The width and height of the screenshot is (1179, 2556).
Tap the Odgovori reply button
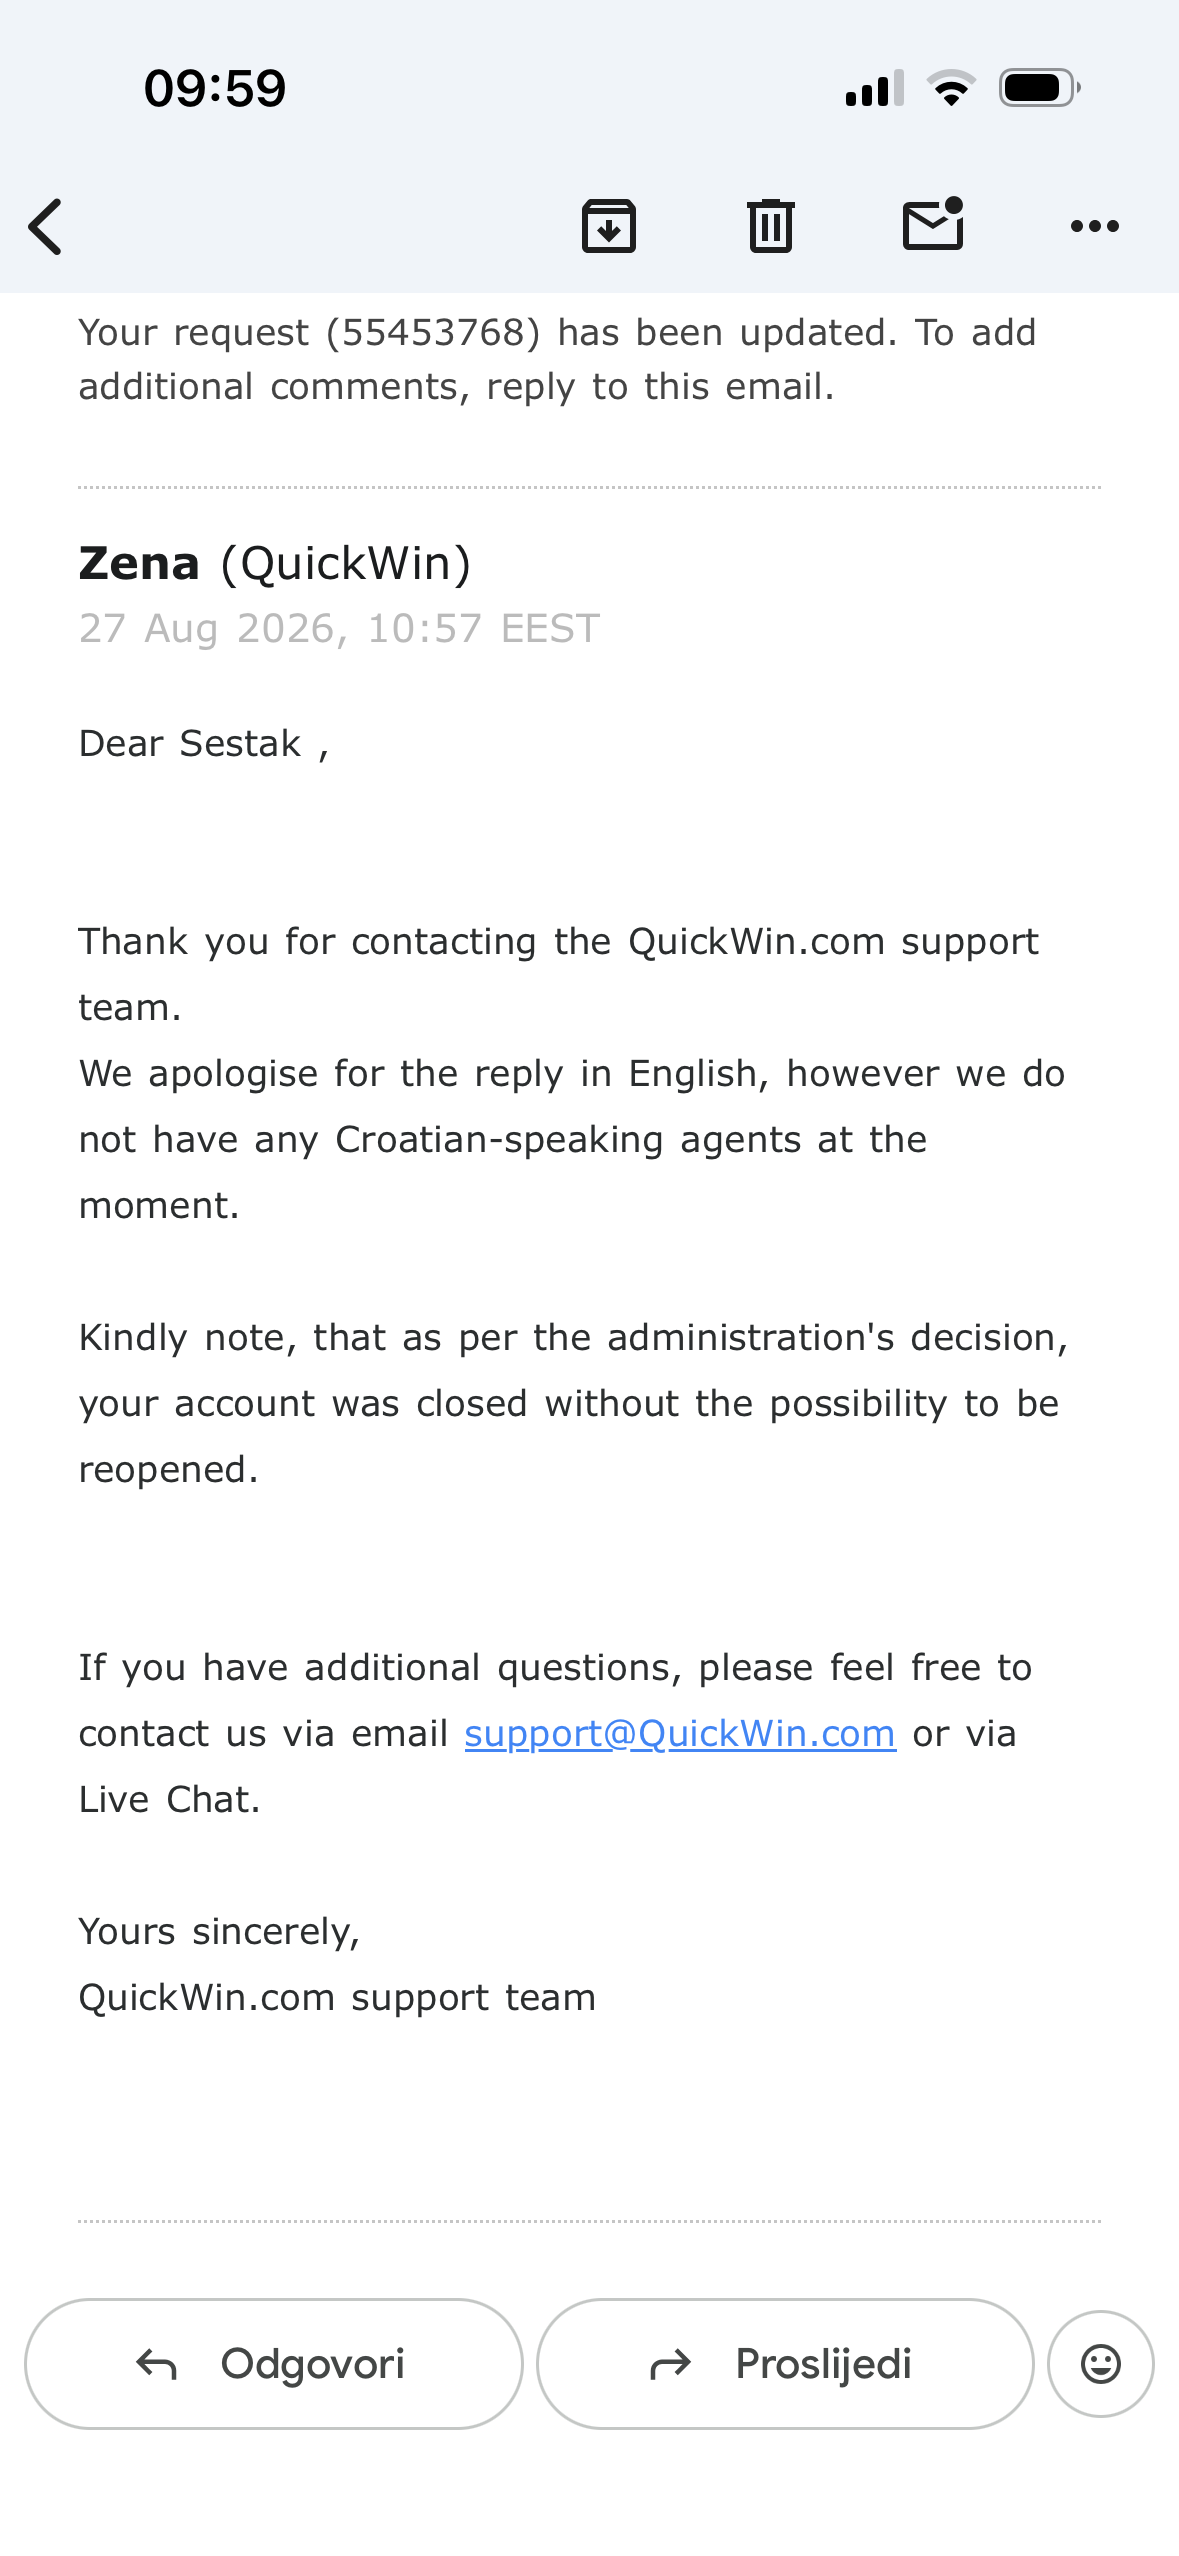[274, 2364]
